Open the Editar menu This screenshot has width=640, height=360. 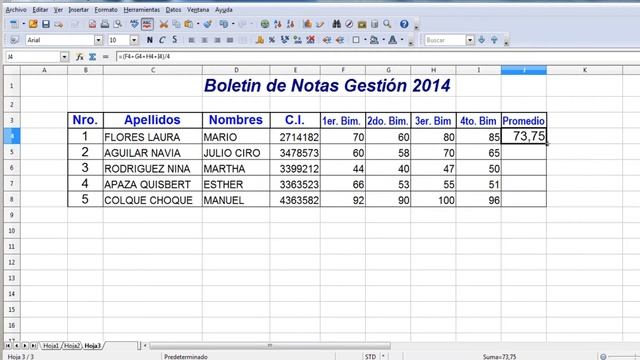click(40, 9)
